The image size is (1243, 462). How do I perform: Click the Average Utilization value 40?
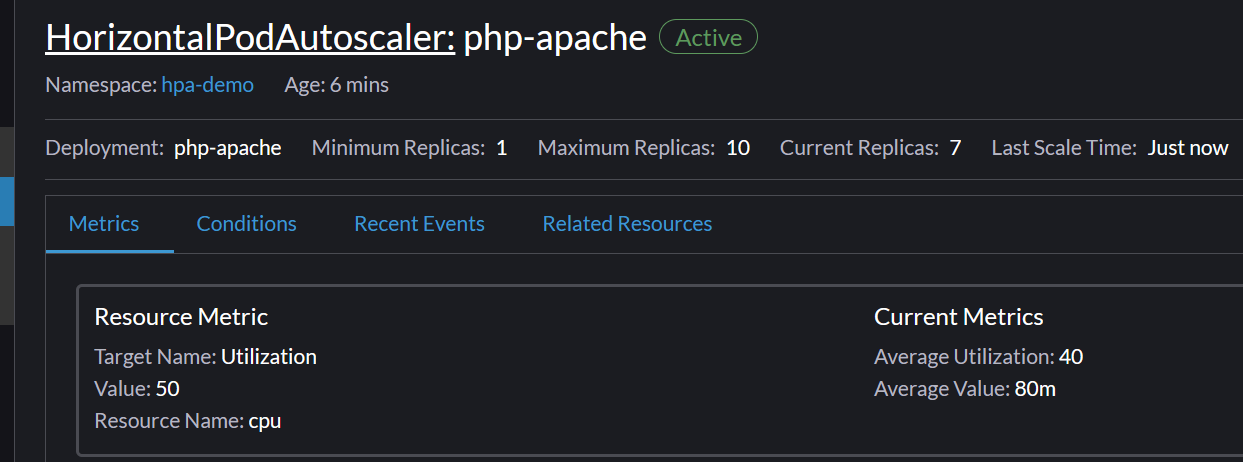point(1071,357)
